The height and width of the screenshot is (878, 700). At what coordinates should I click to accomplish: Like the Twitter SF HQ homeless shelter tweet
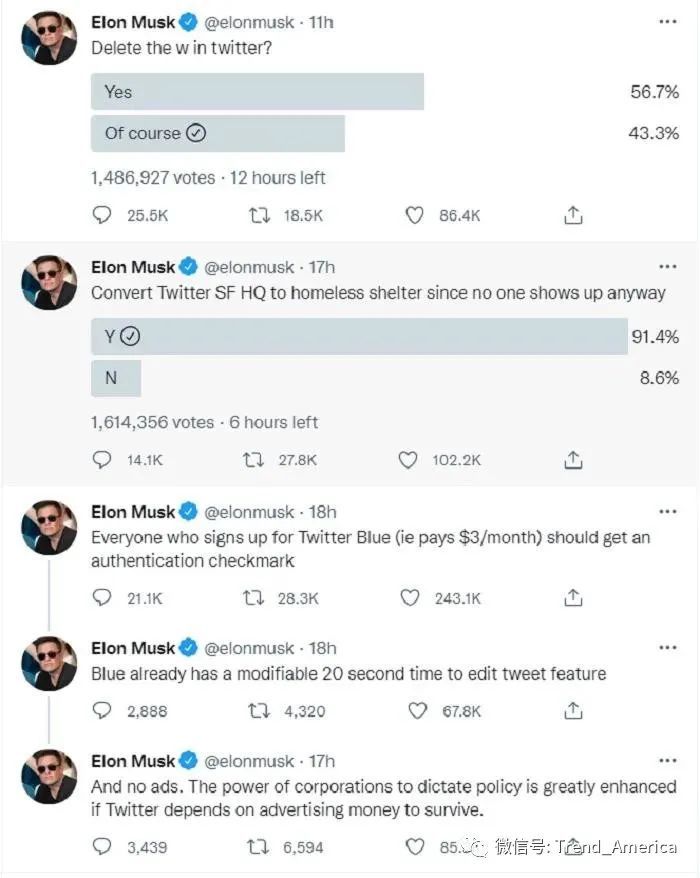(408, 460)
